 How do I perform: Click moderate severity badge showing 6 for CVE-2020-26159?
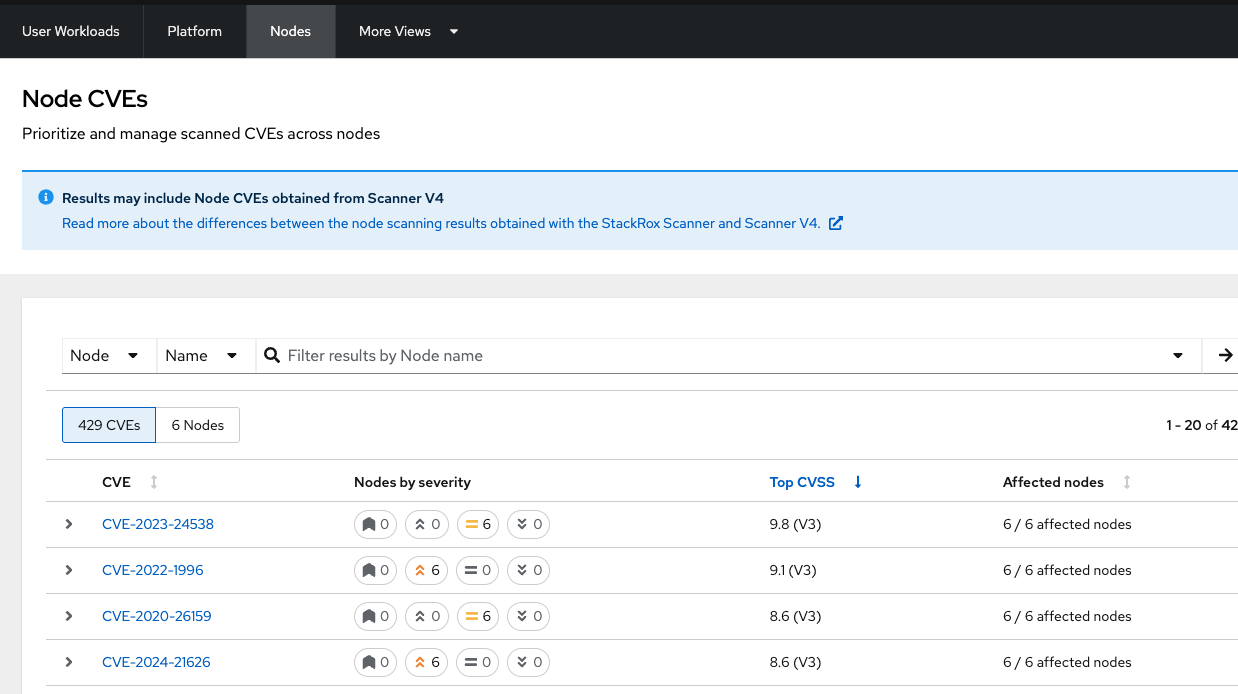477,616
